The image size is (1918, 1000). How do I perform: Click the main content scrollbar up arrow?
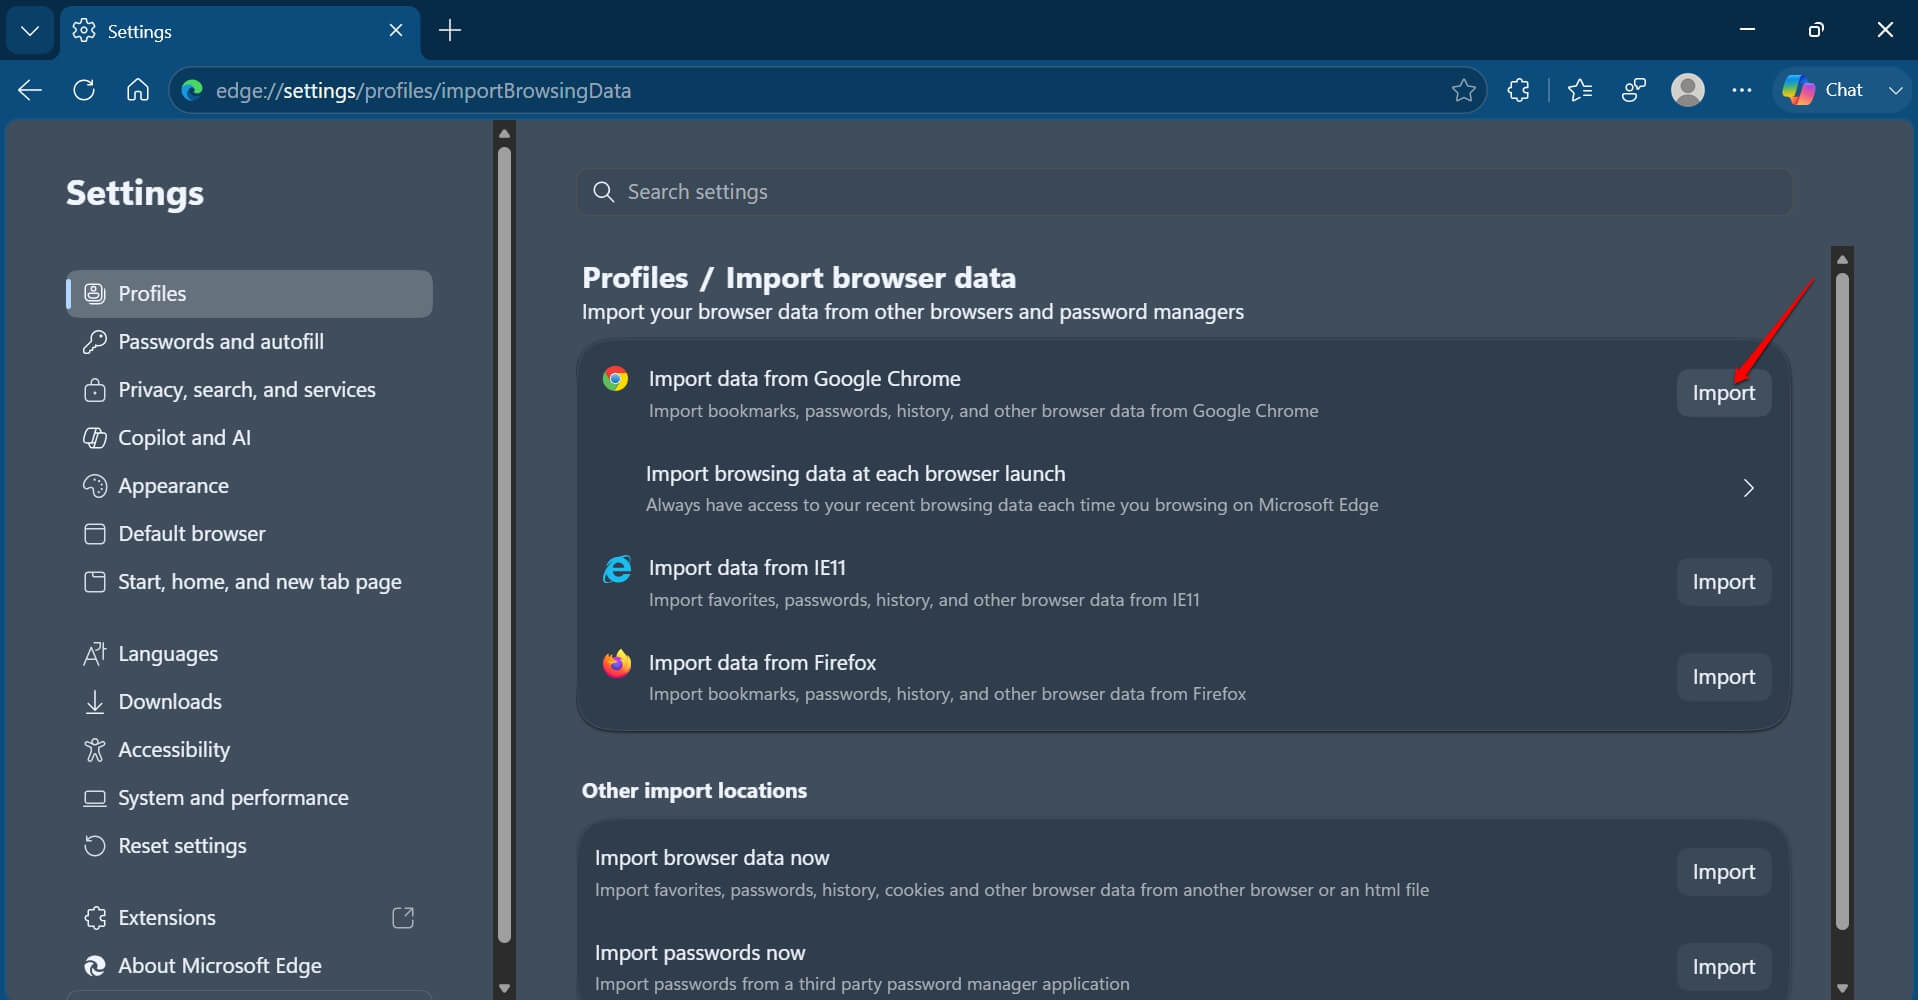pyautogui.click(x=1842, y=259)
